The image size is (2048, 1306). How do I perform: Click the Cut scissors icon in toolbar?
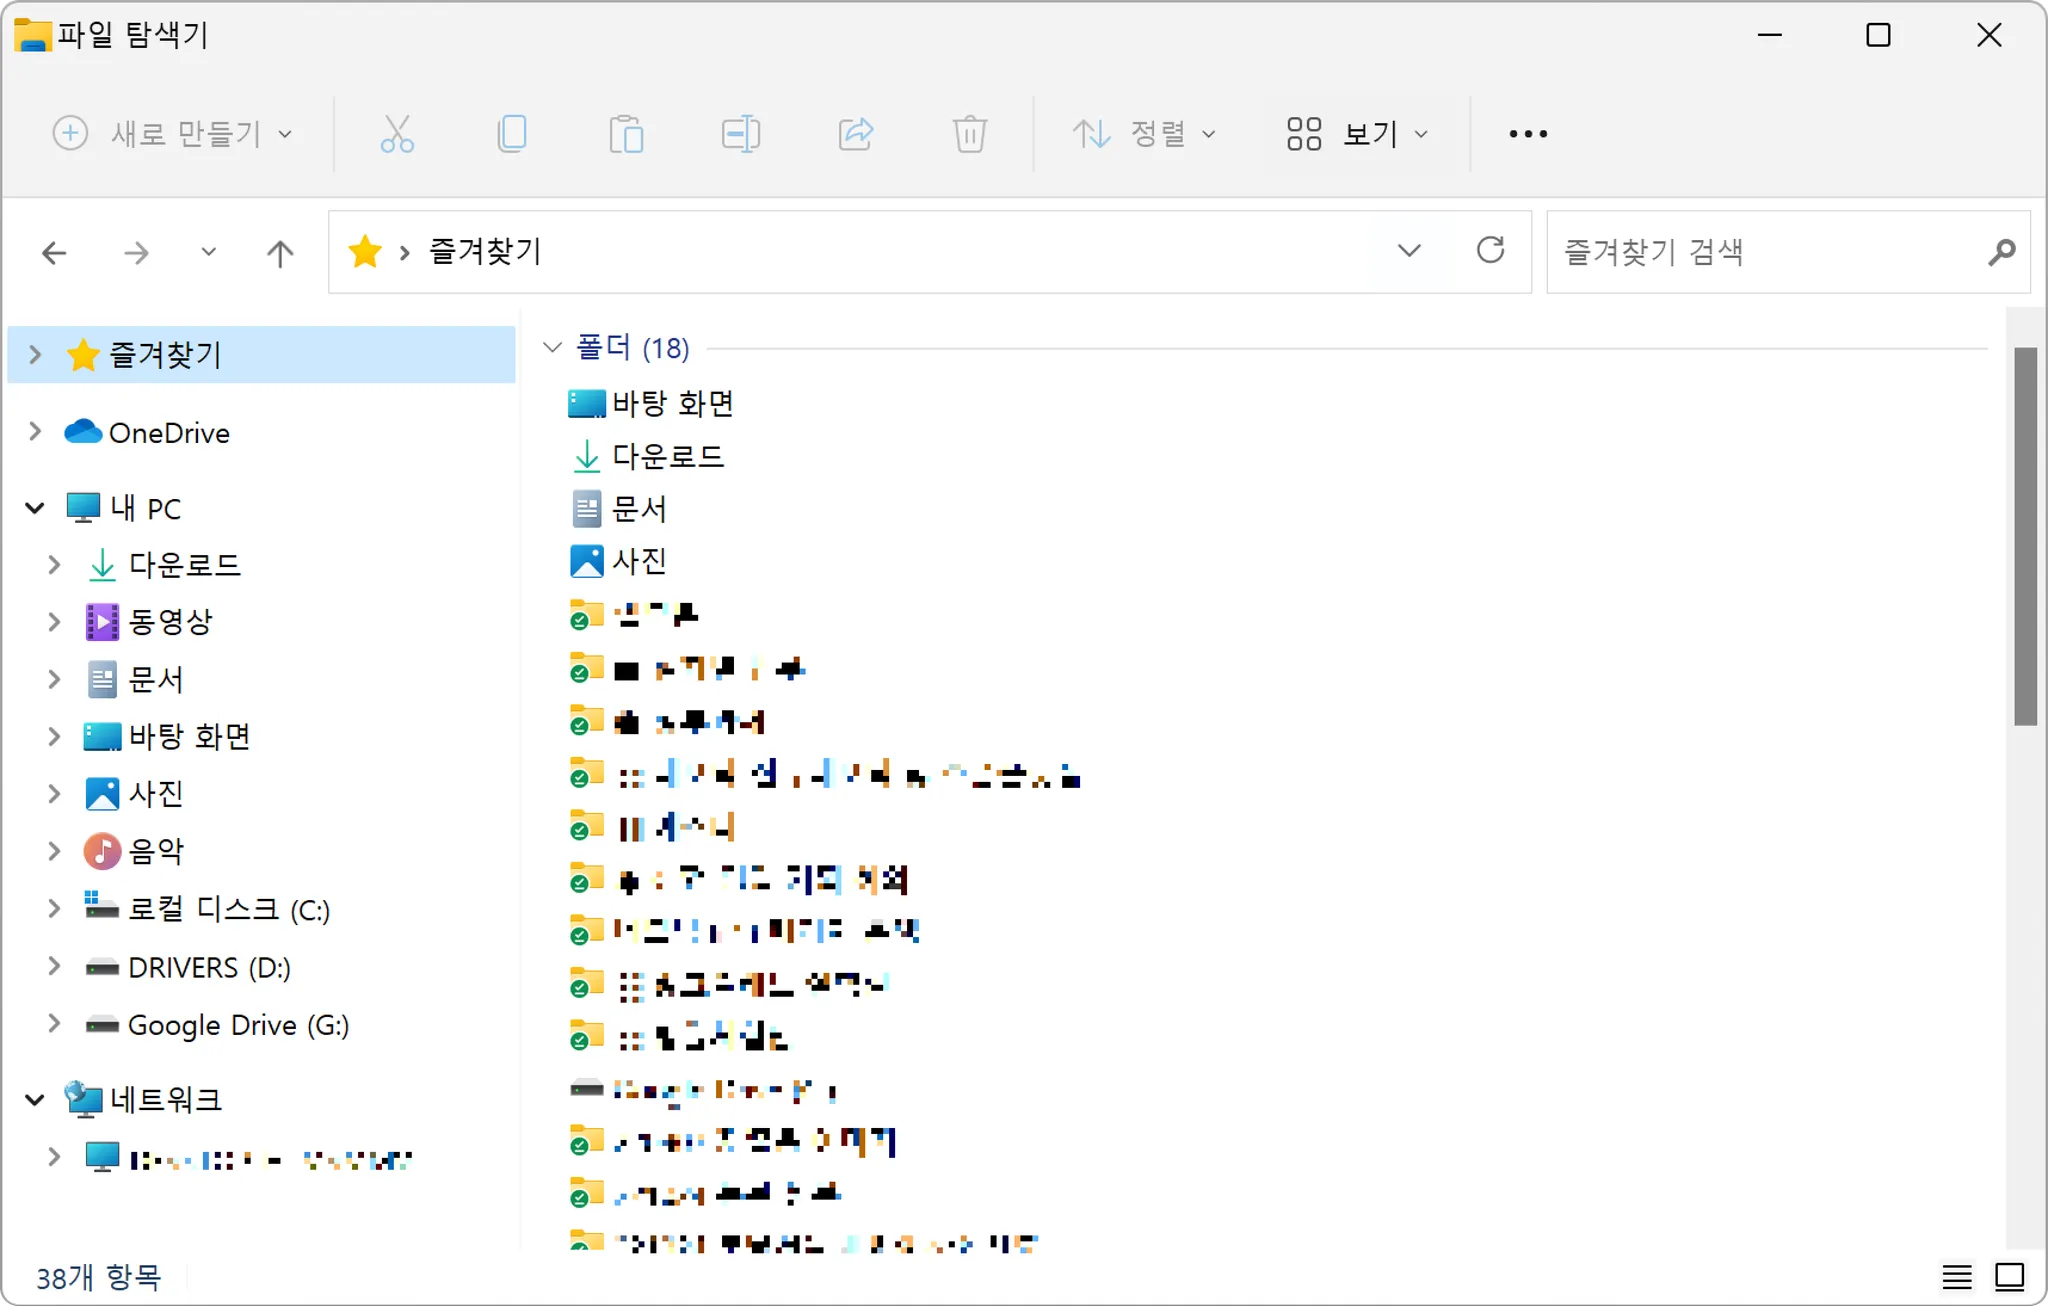tap(397, 133)
